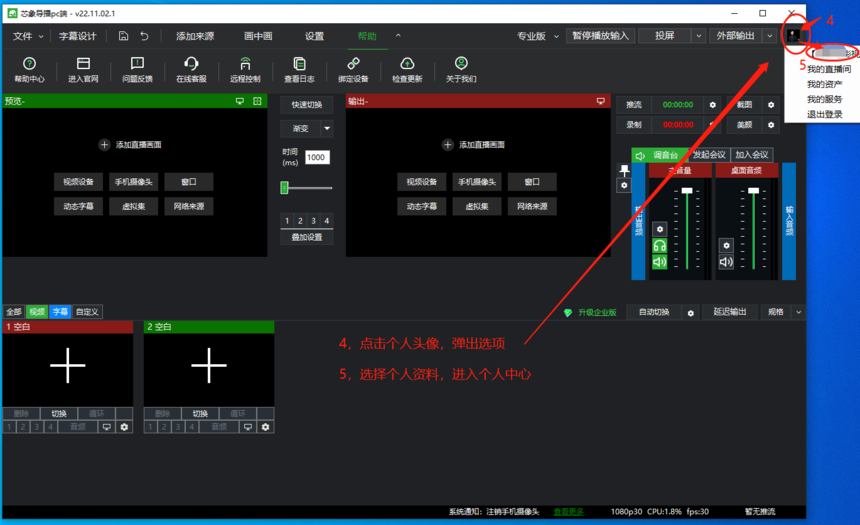Expand the arrow next to 投屏
860x525 pixels.
pos(698,36)
